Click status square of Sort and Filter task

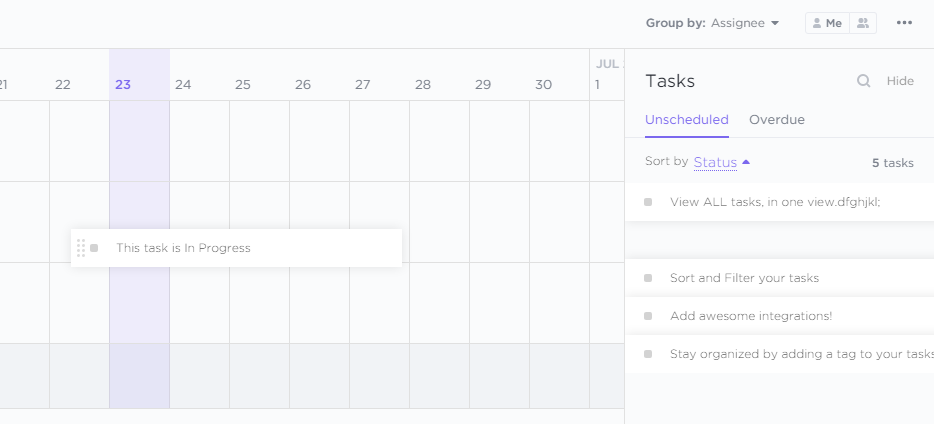648,278
